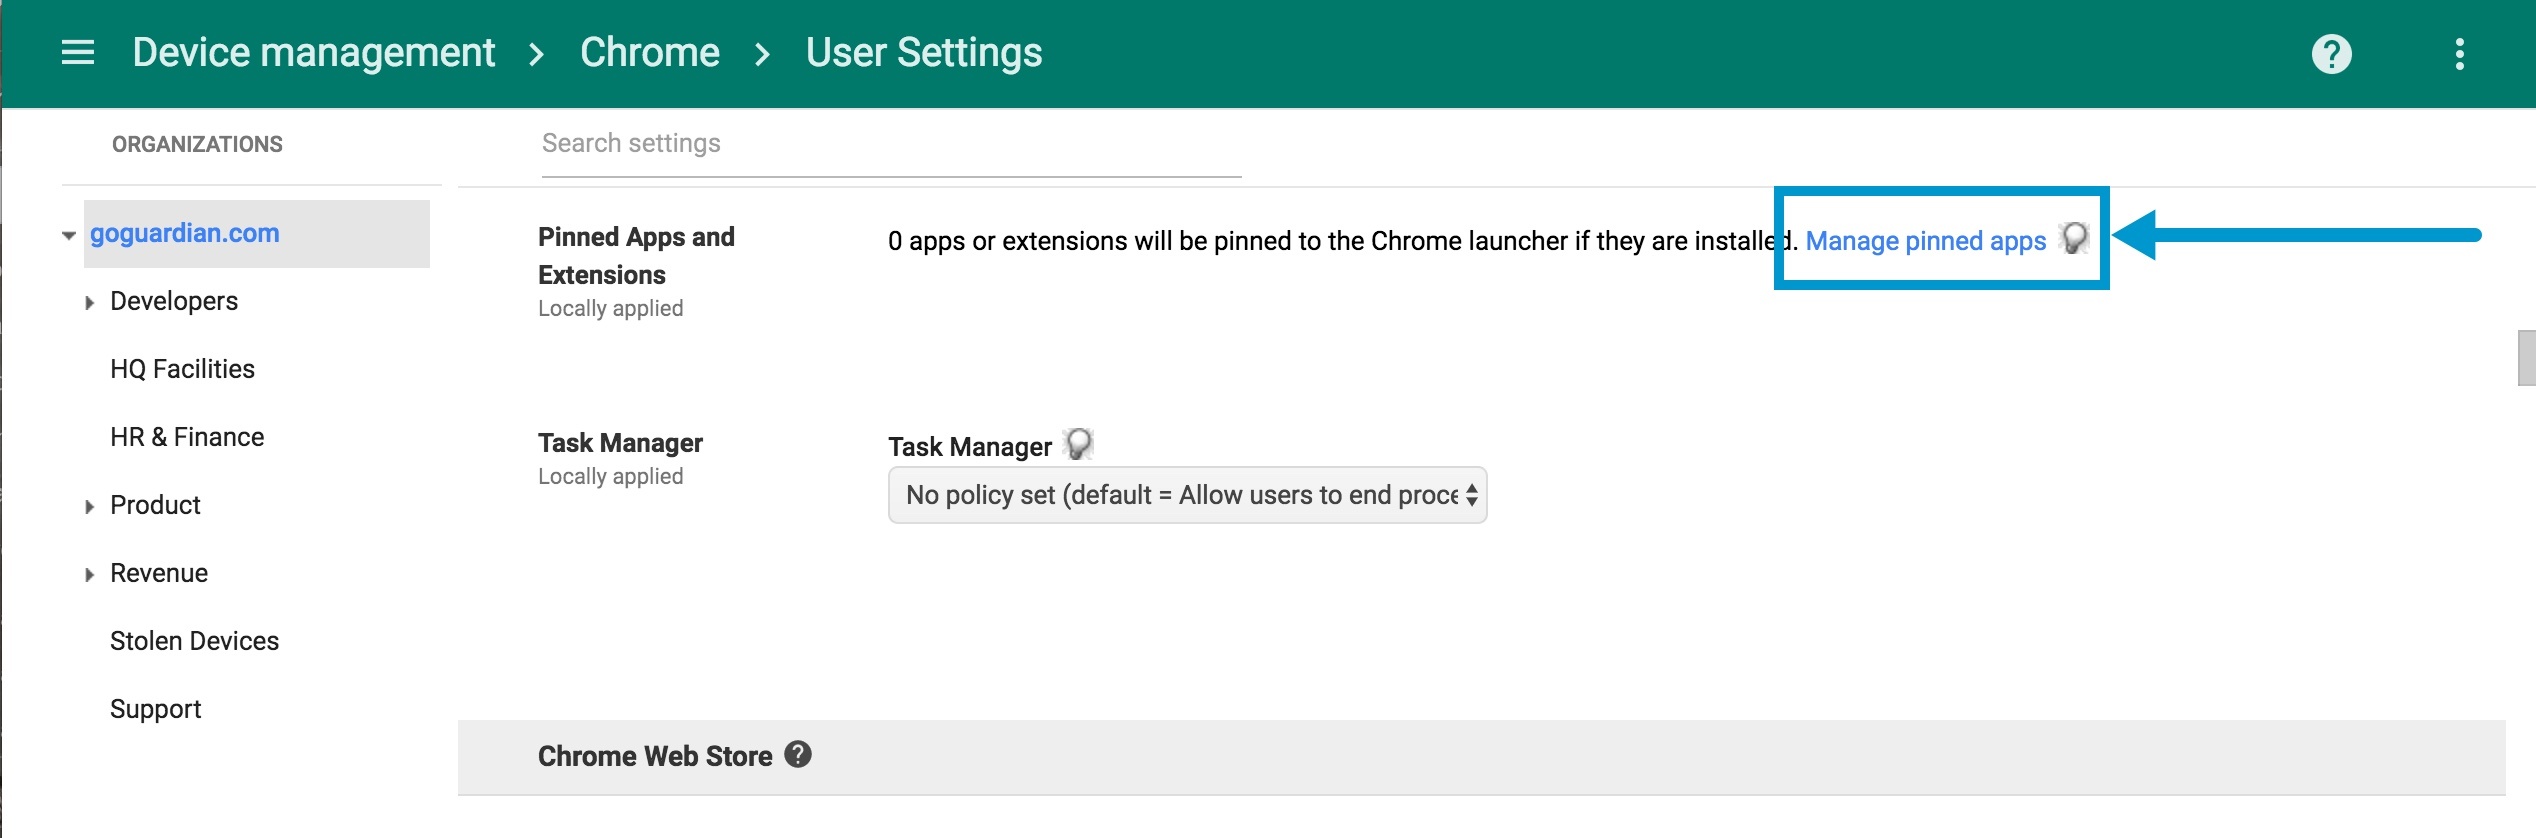Select the Developers organization
Image resolution: width=2536 pixels, height=838 pixels.
[x=174, y=301]
